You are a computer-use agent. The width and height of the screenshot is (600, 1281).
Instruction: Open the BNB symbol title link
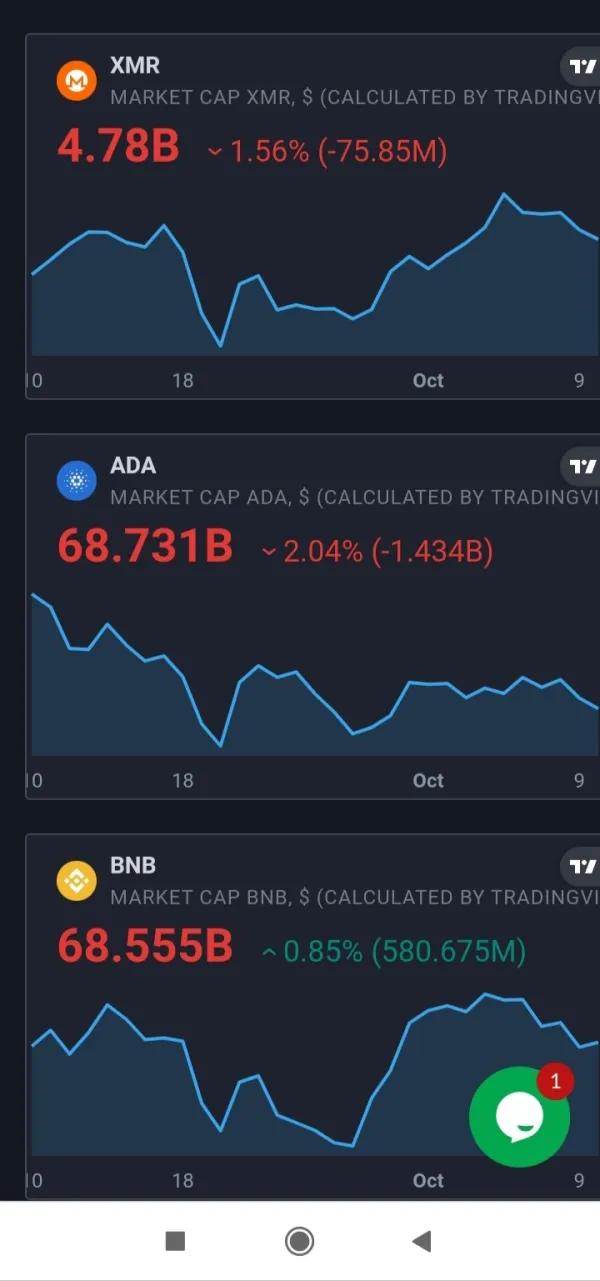tap(133, 866)
